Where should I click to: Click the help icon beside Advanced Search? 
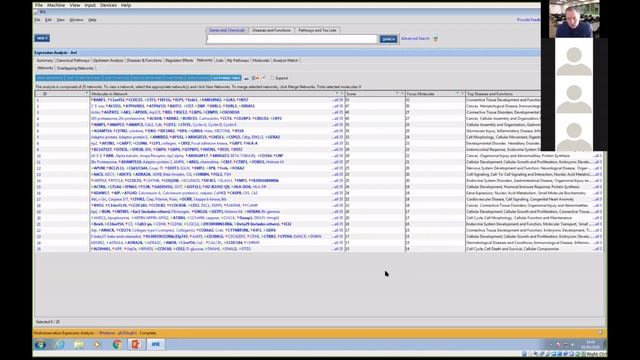point(436,39)
